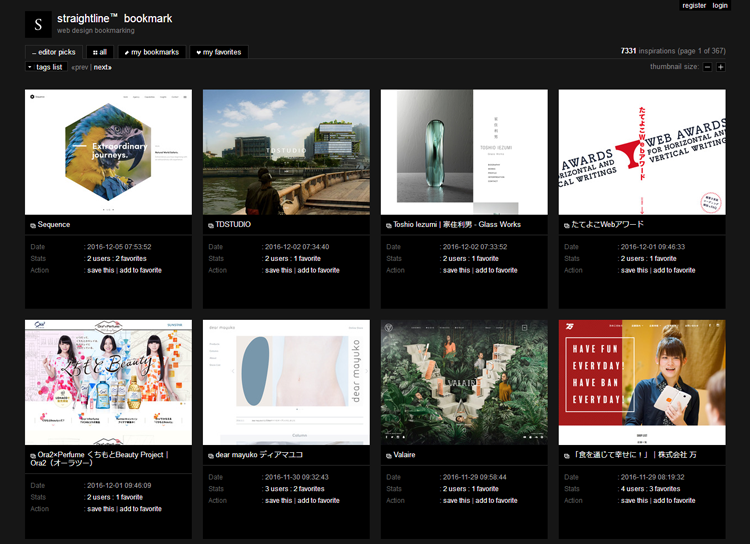Click save this under Valaire
Image resolution: width=750 pixels, height=544 pixels.
pos(456,500)
